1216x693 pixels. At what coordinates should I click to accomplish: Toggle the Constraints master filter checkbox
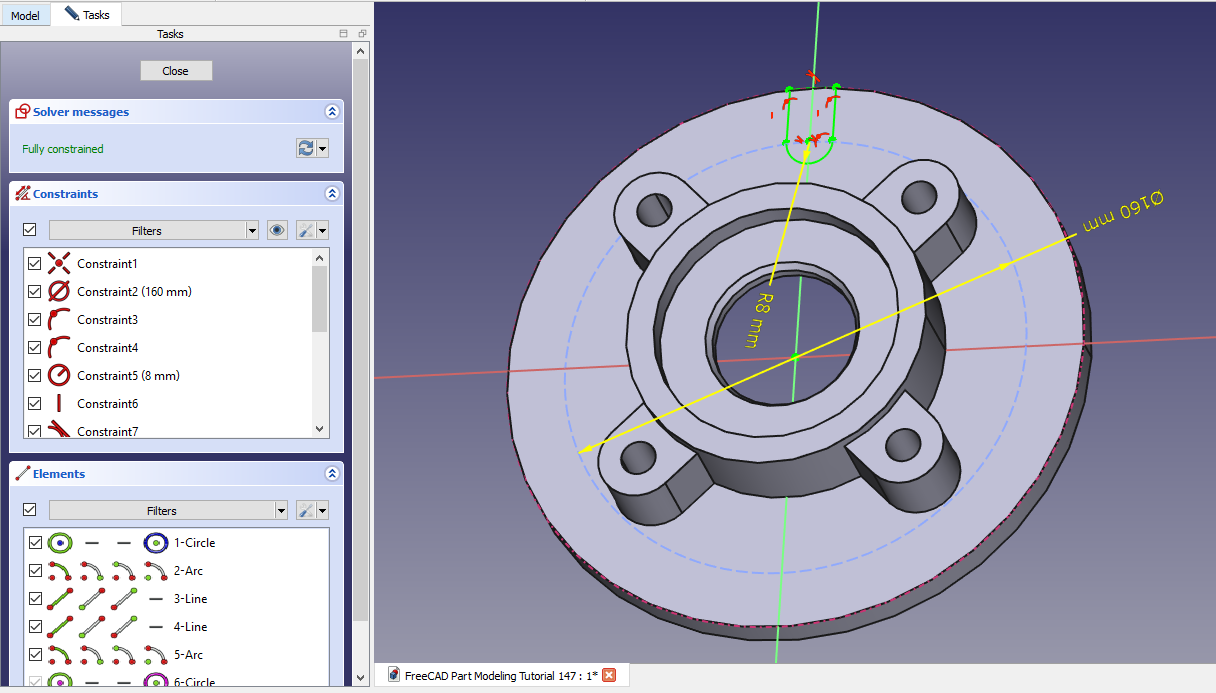pos(30,230)
